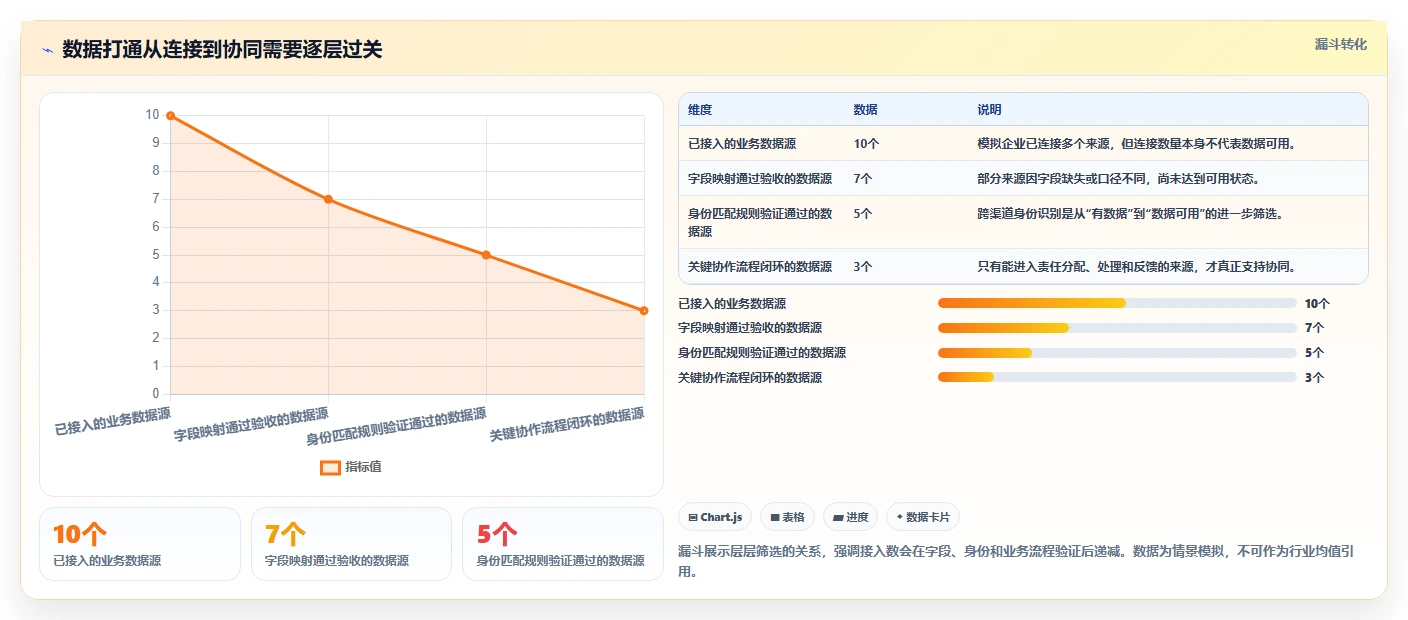Screen dimensions: 1408x620
Task: Click the 数据 column header
Action: 865,110
